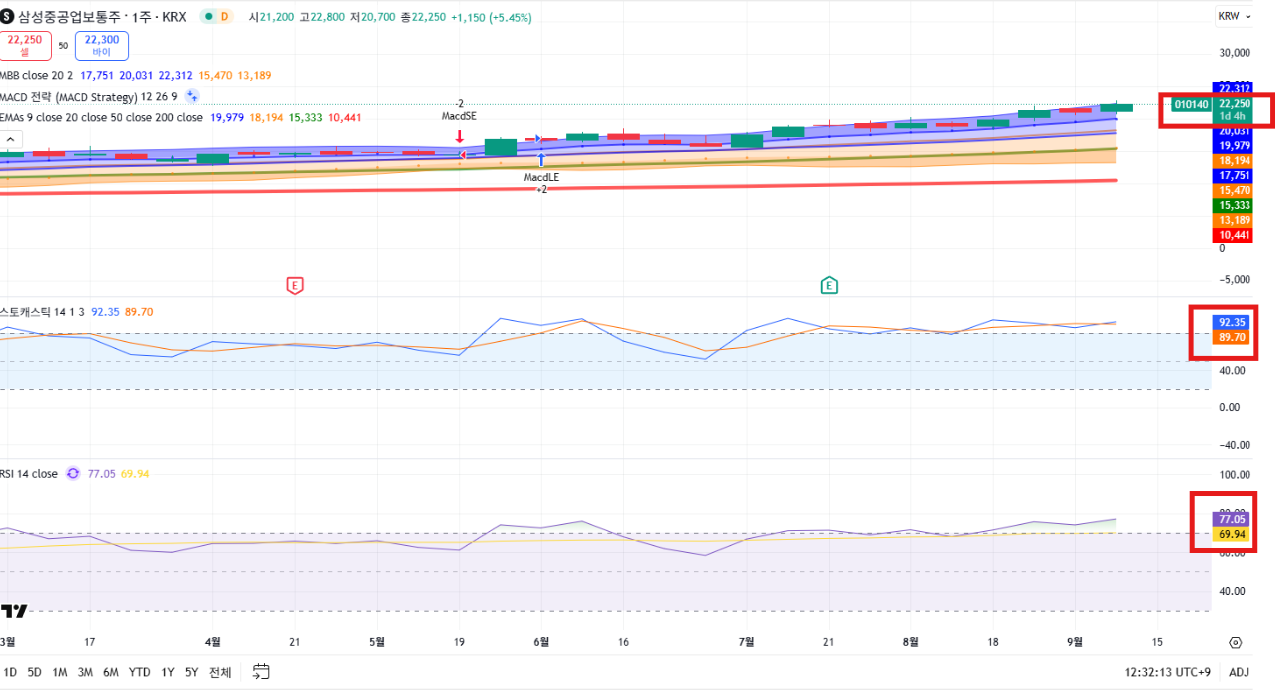Select the RSI 14 close legend
Image resolution: width=1275 pixels, height=690 pixels.
(x=29, y=474)
